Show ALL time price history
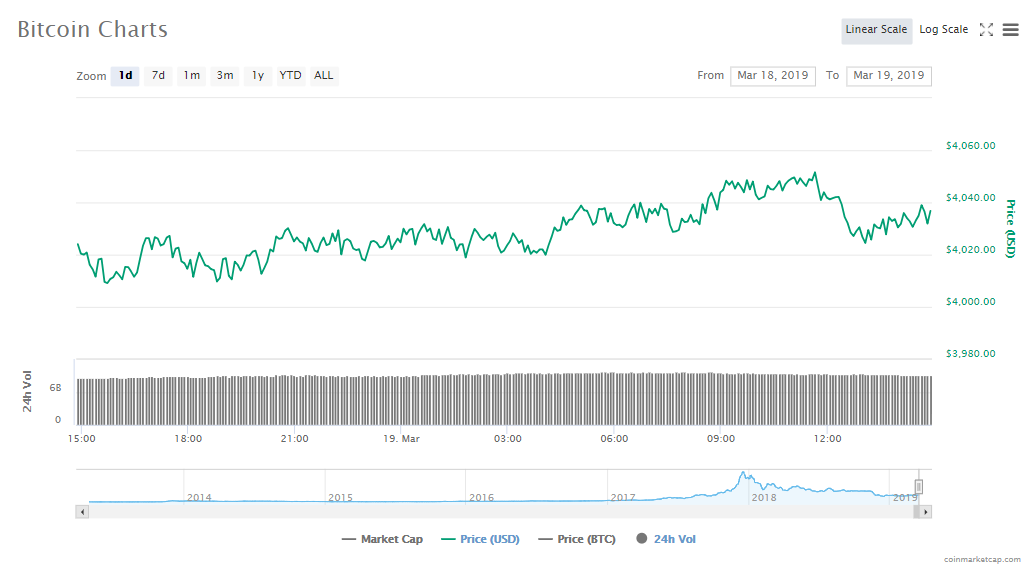 (x=324, y=76)
